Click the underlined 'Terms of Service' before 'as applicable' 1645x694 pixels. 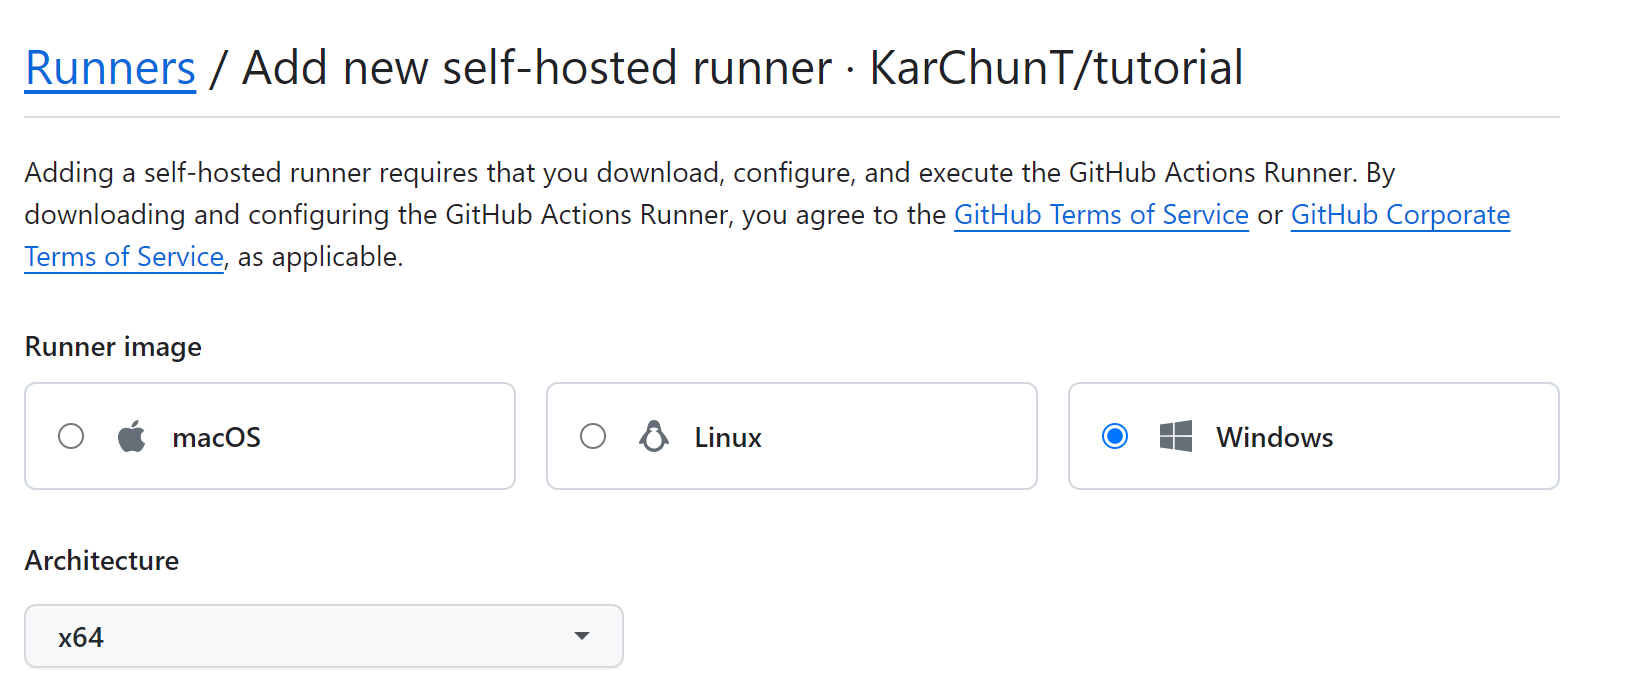[x=124, y=257]
